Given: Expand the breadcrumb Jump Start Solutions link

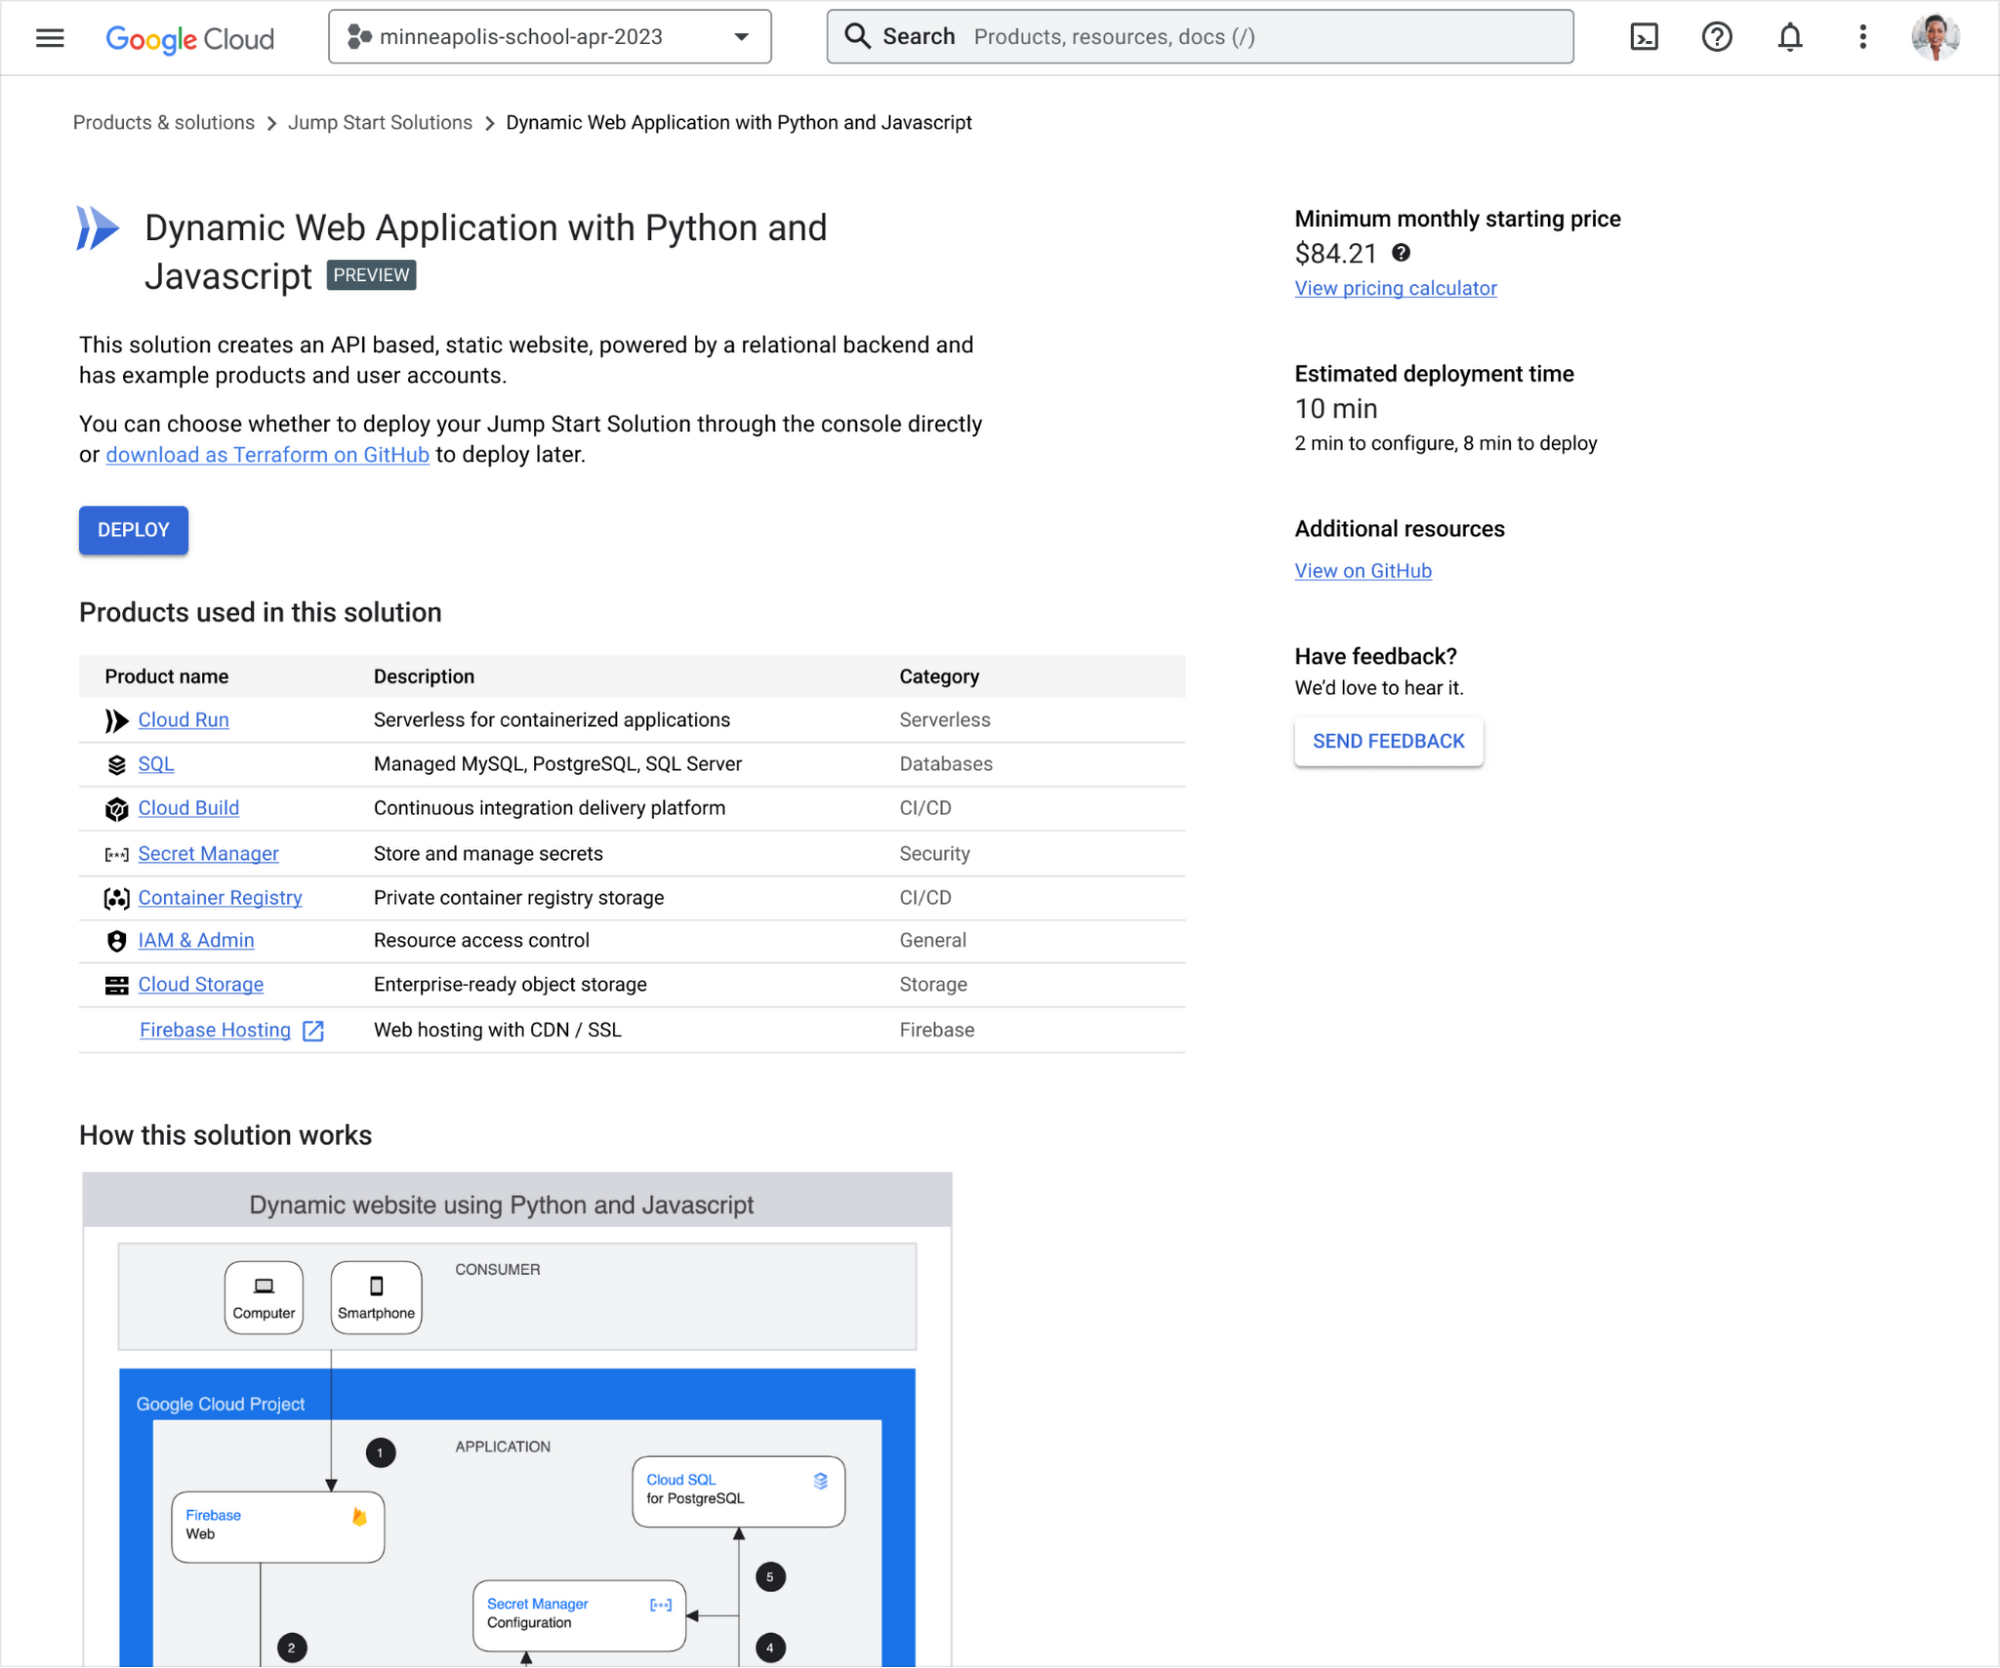Looking at the screenshot, I should point(380,121).
